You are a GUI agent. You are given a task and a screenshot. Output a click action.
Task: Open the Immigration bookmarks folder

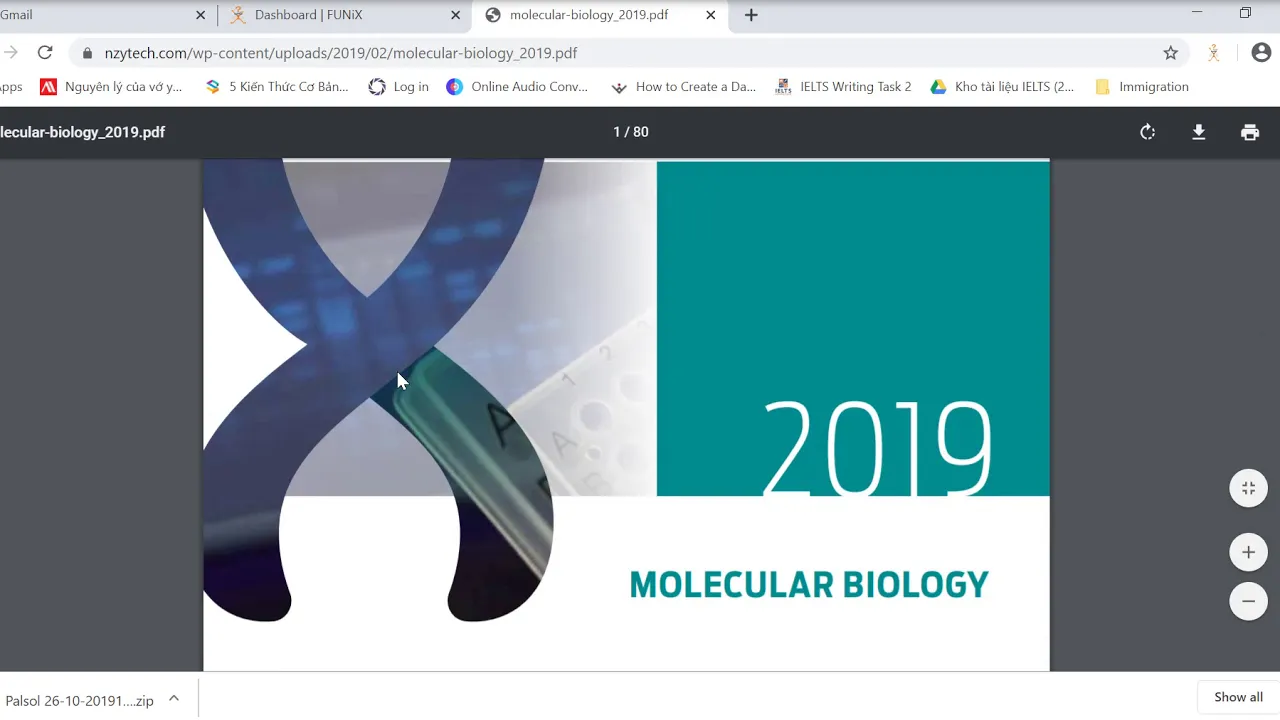point(1142,87)
